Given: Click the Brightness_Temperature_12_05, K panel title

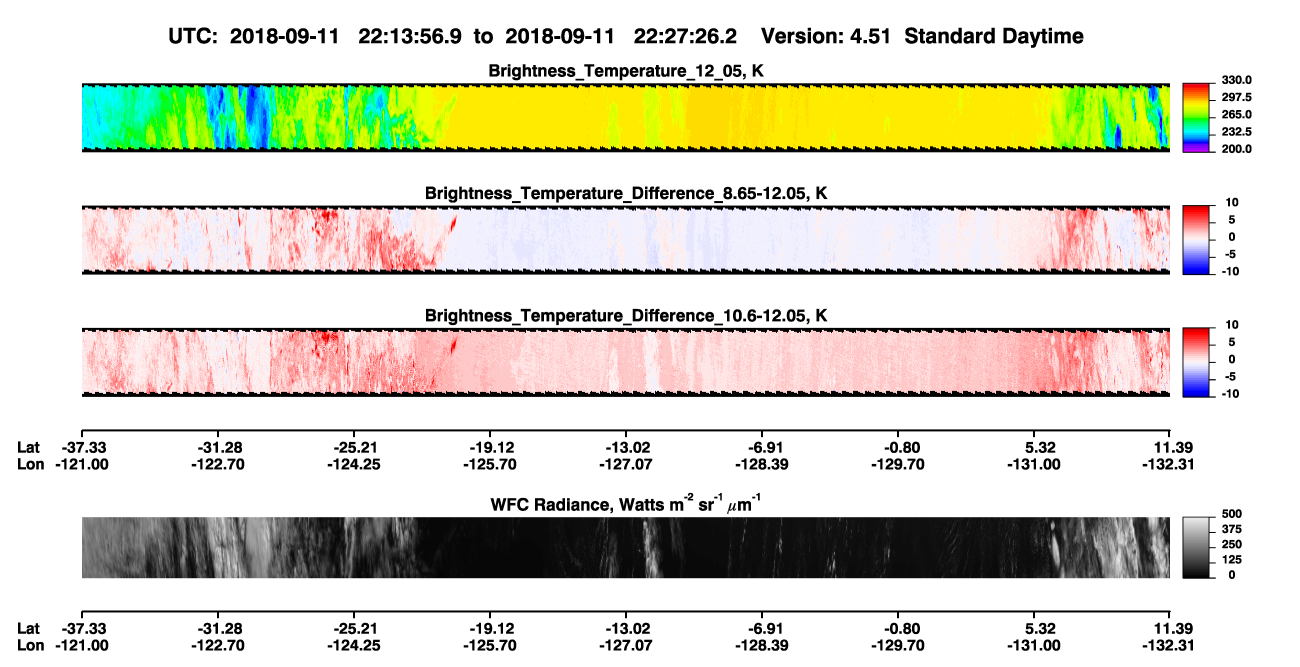Looking at the screenshot, I should click(x=626, y=71).
